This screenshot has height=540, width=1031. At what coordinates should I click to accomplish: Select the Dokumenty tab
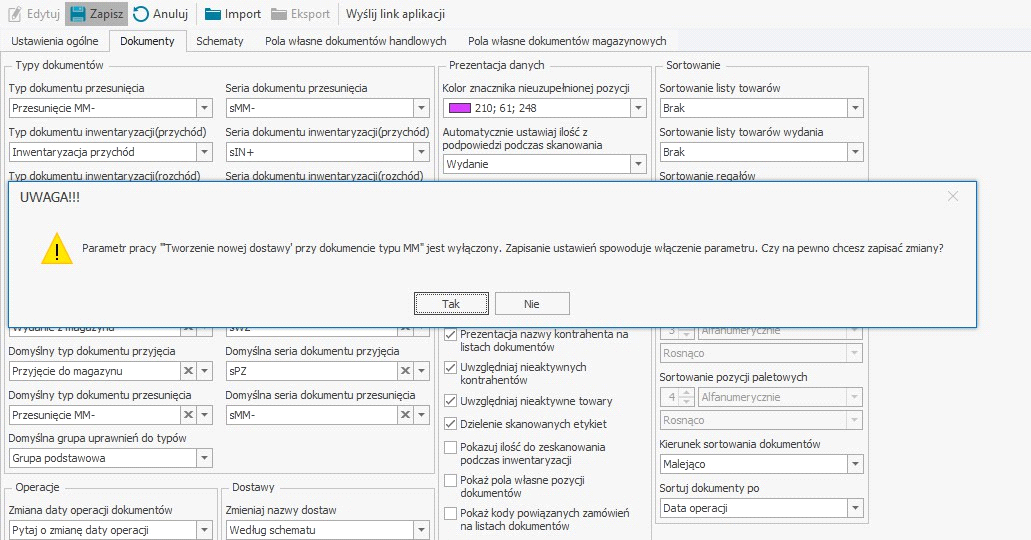pos(147,41)
